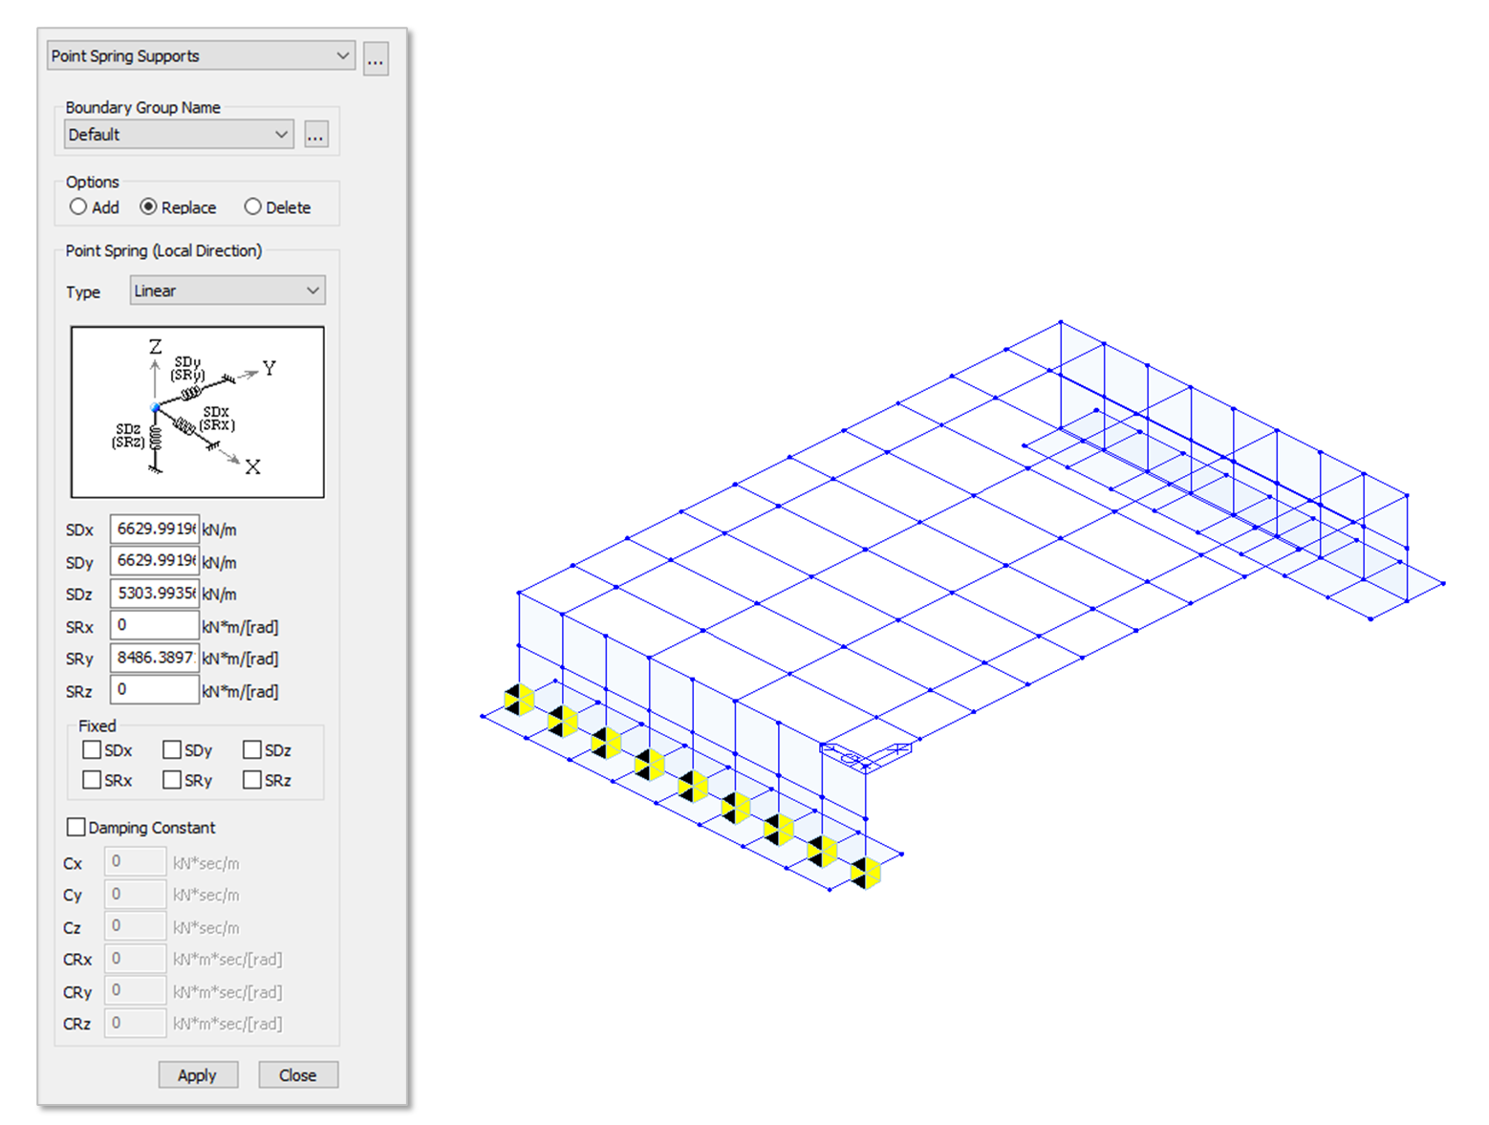Click the leftmost spring support symbol
This screenshot has width=1489, height=1125.
(518, 698)
